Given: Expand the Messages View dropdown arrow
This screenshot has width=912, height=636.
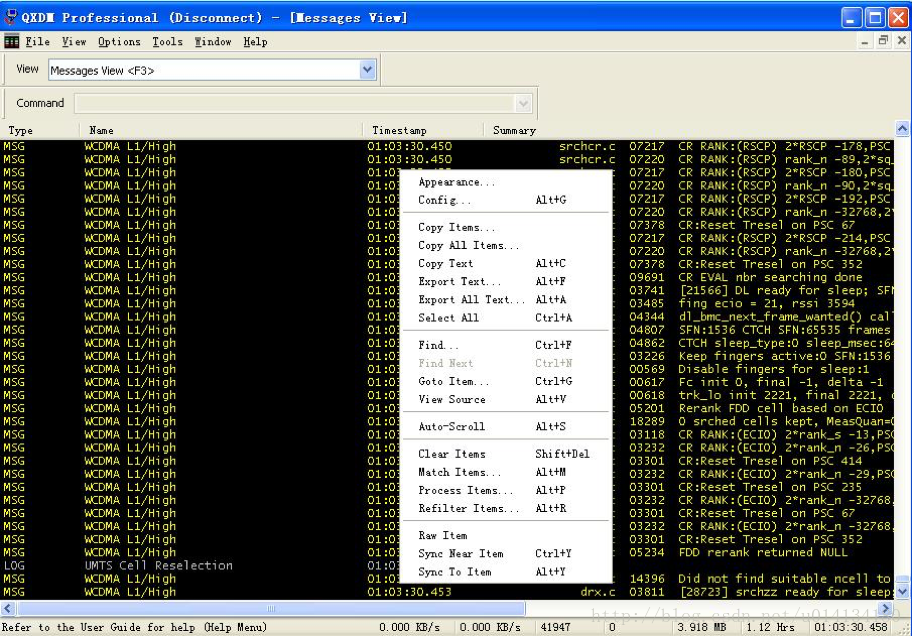Looking at the screenshot, I should point(367,70).
